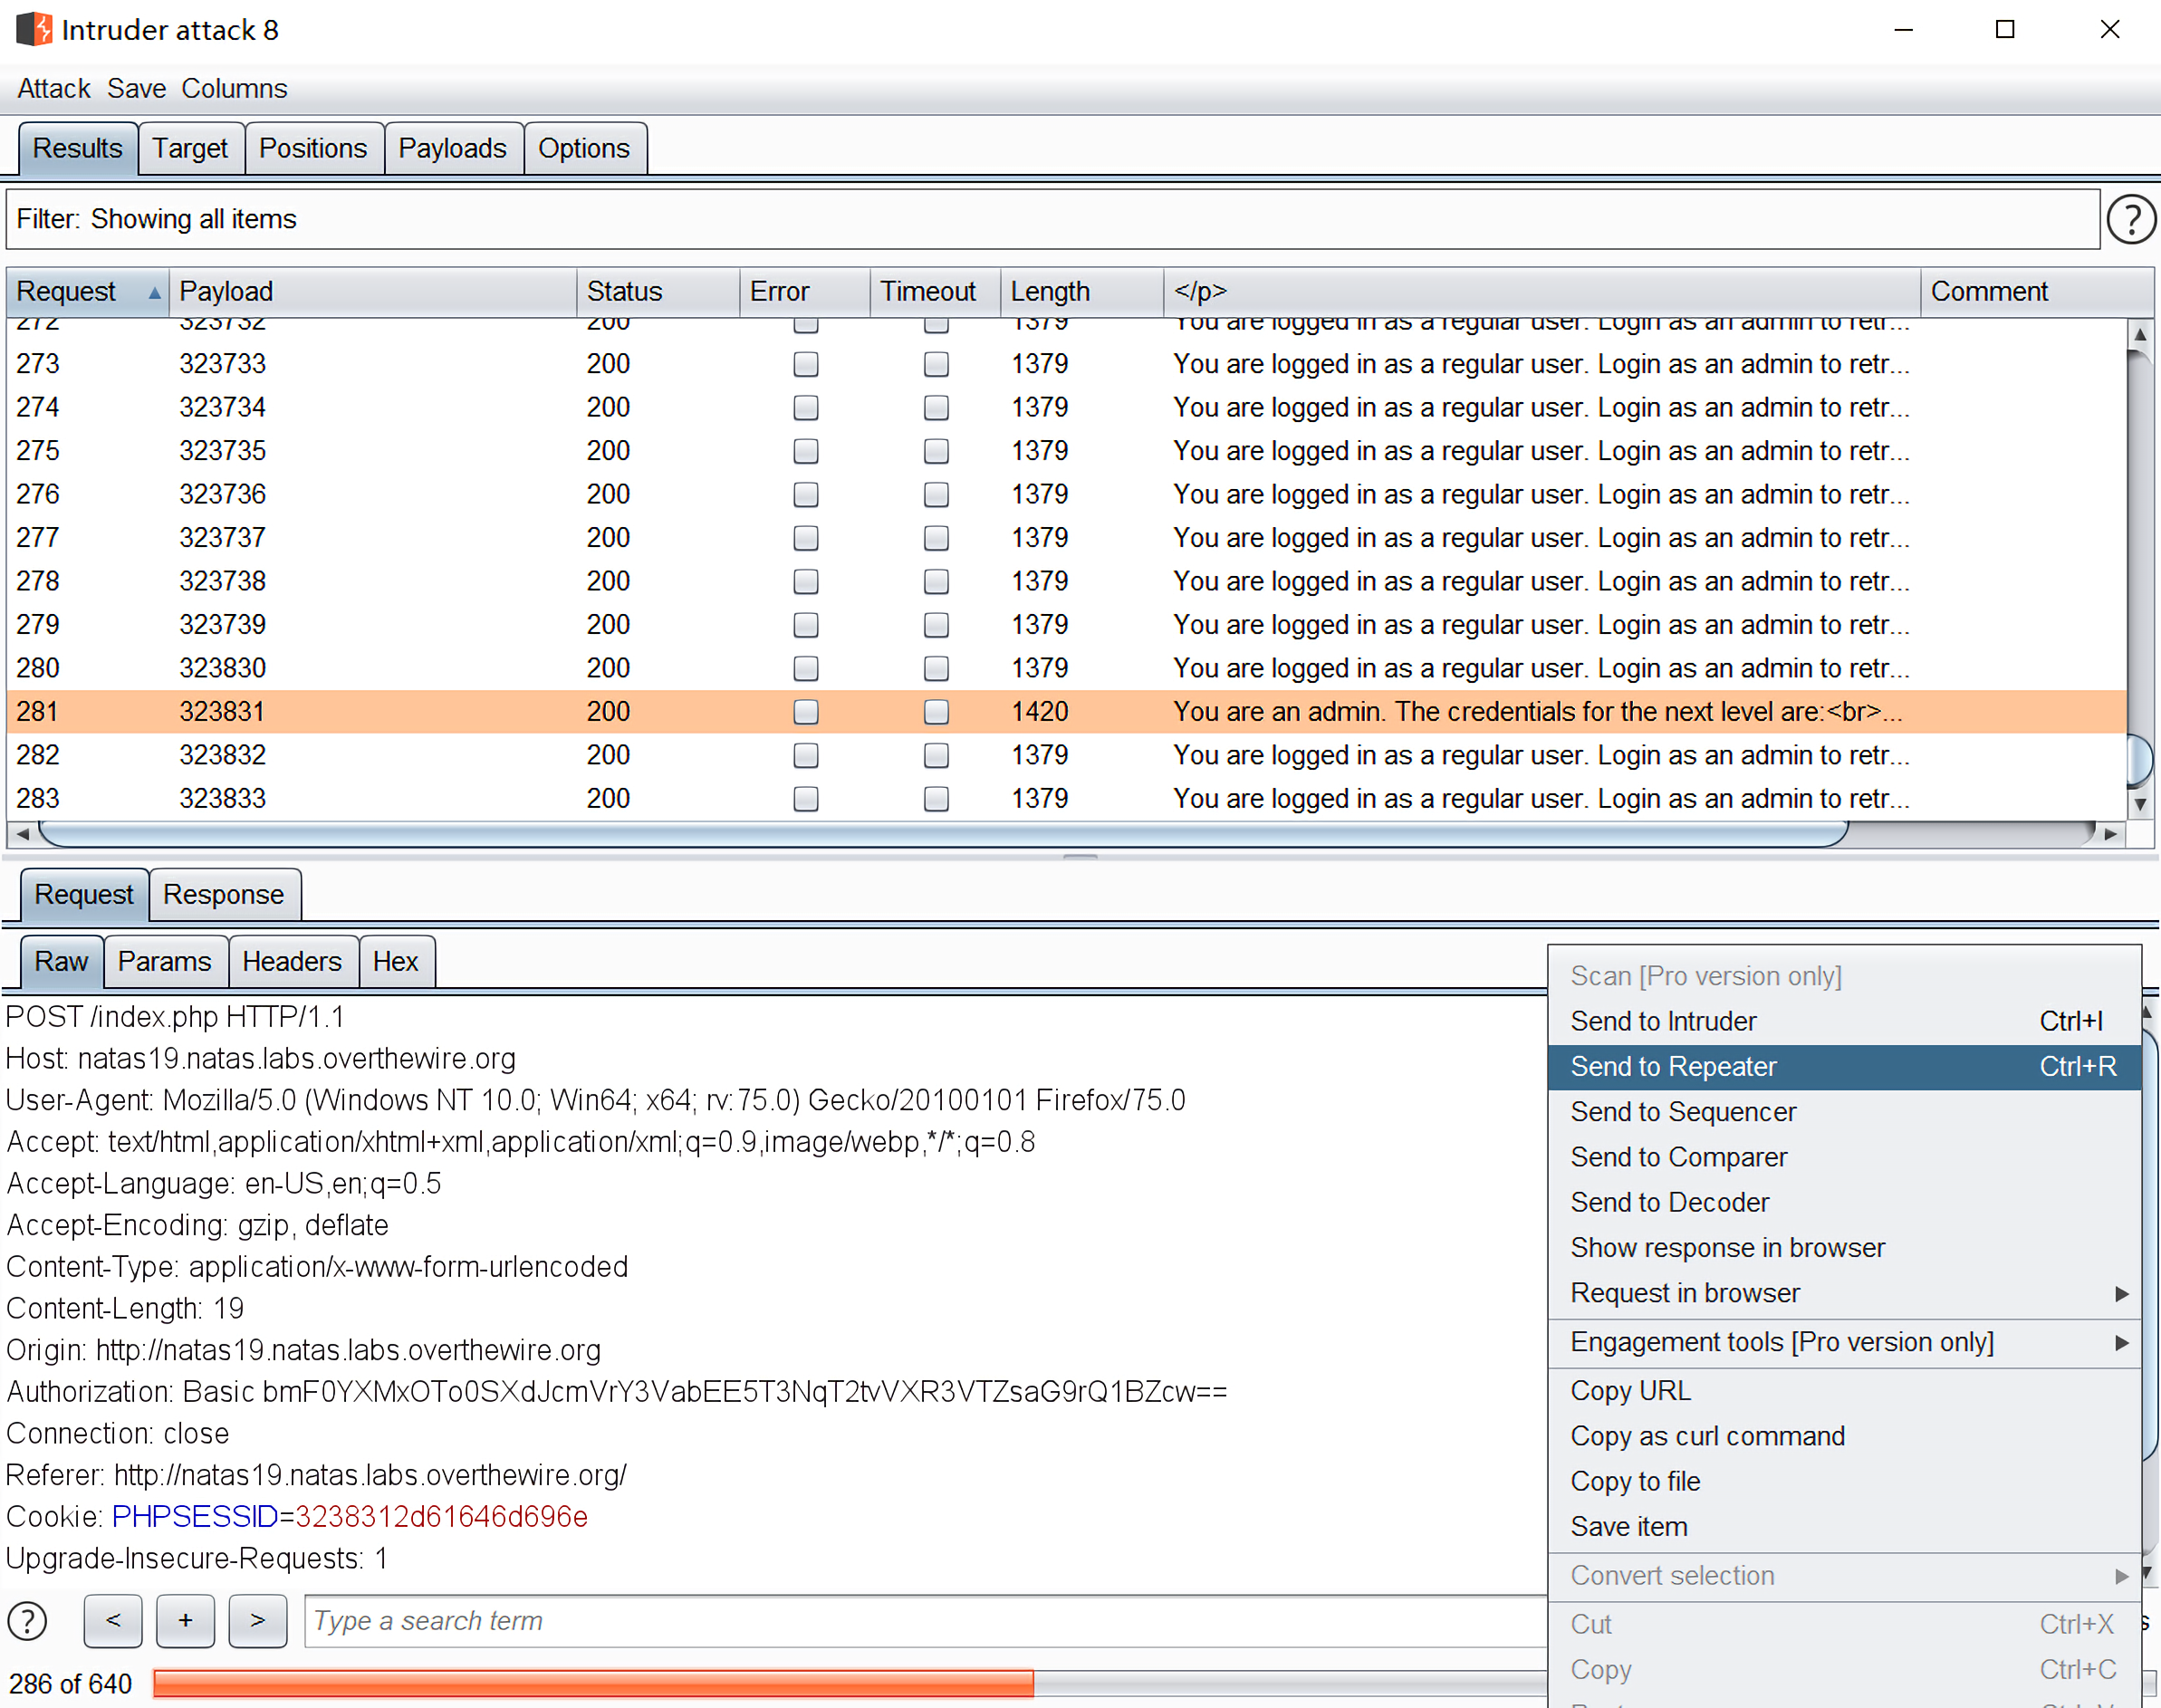Select the Results tab
The width and height of the screenshot is (2161, 1708).
77,148
